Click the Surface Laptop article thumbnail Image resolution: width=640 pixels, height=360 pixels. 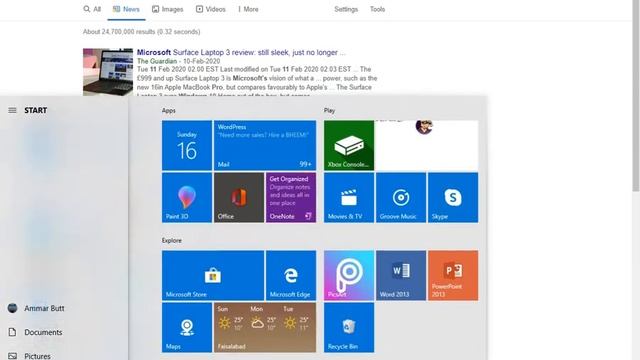point(108,72)
